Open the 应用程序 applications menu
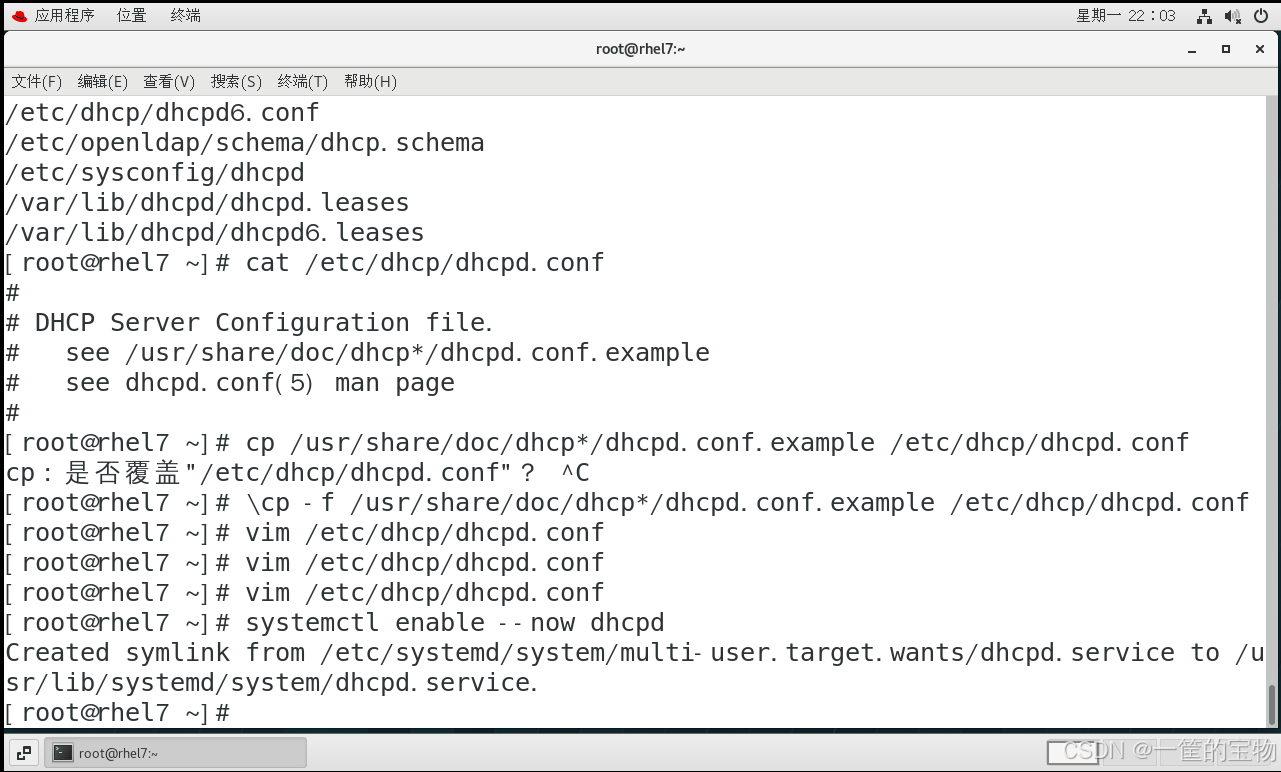Screen dimensions: 1281x772 tap(64, 15)
